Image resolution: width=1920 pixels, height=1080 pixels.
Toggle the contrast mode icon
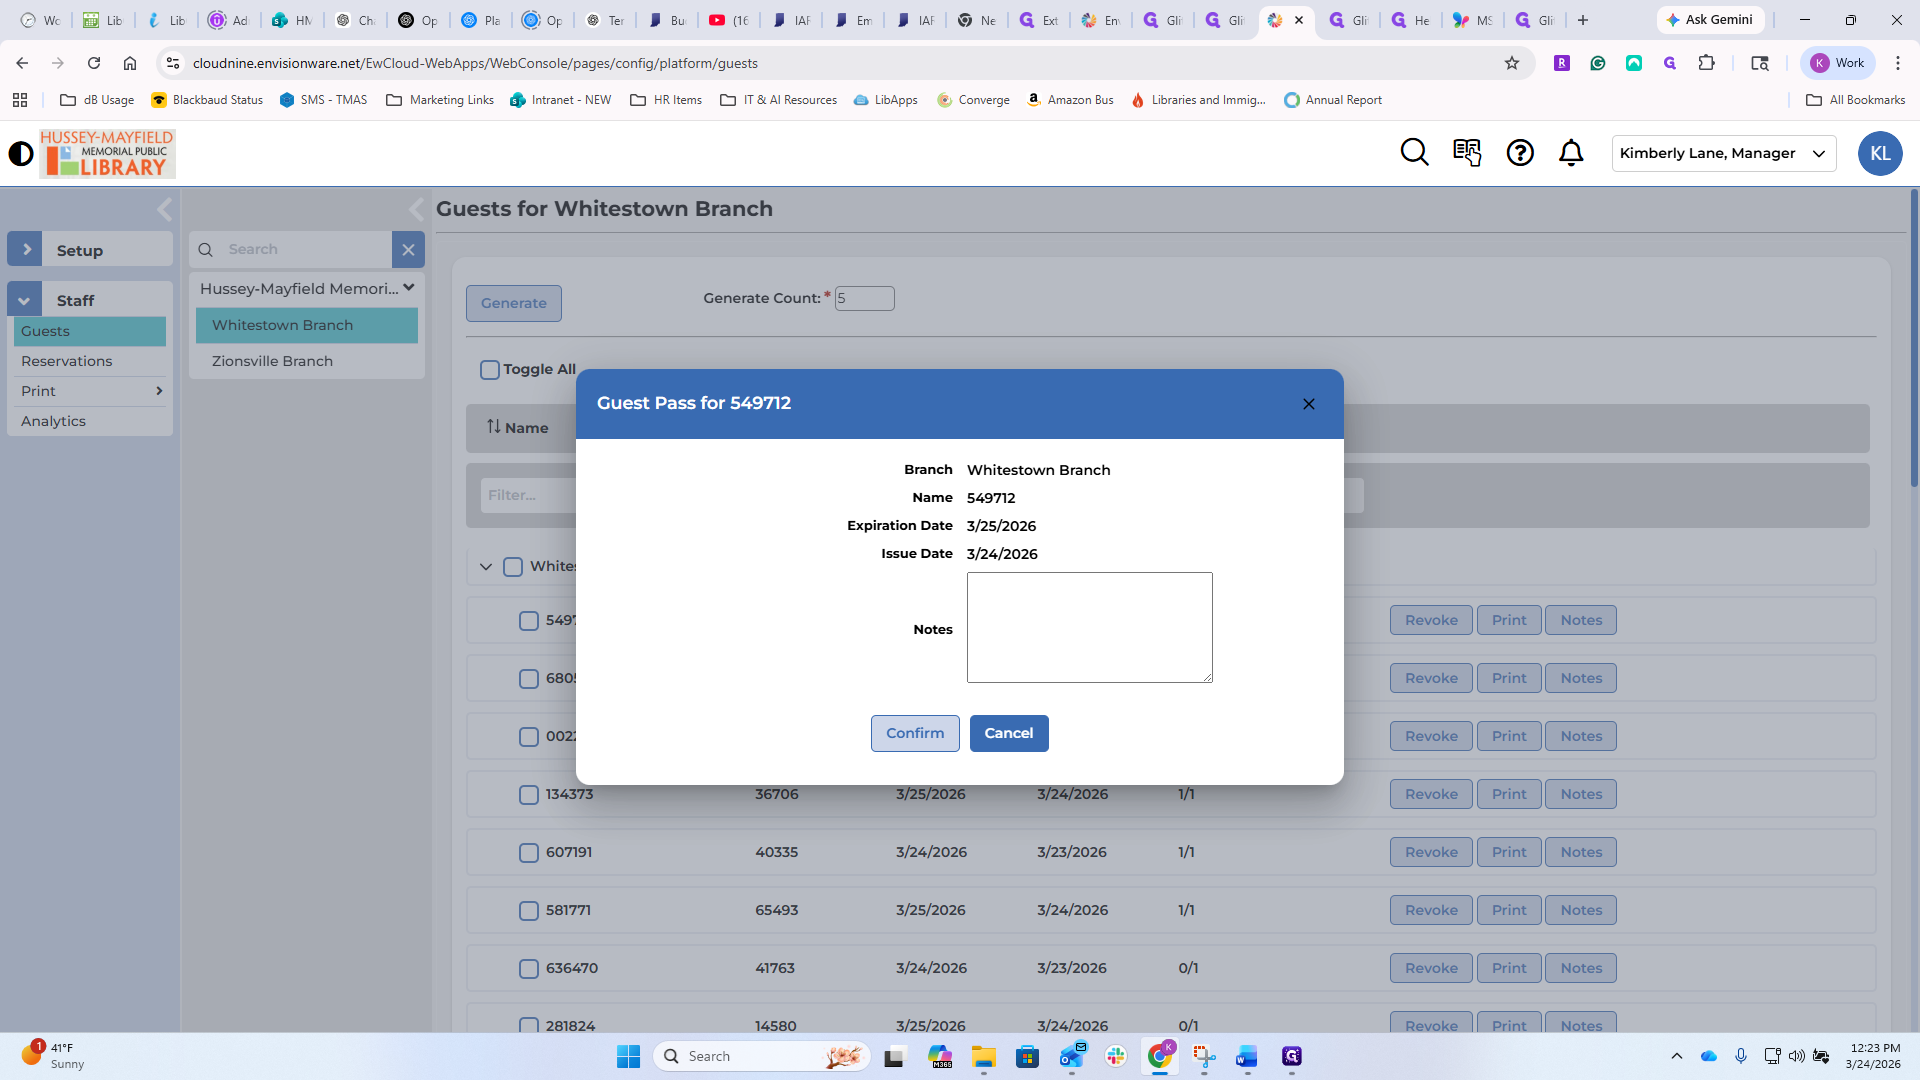coord(20,153)
